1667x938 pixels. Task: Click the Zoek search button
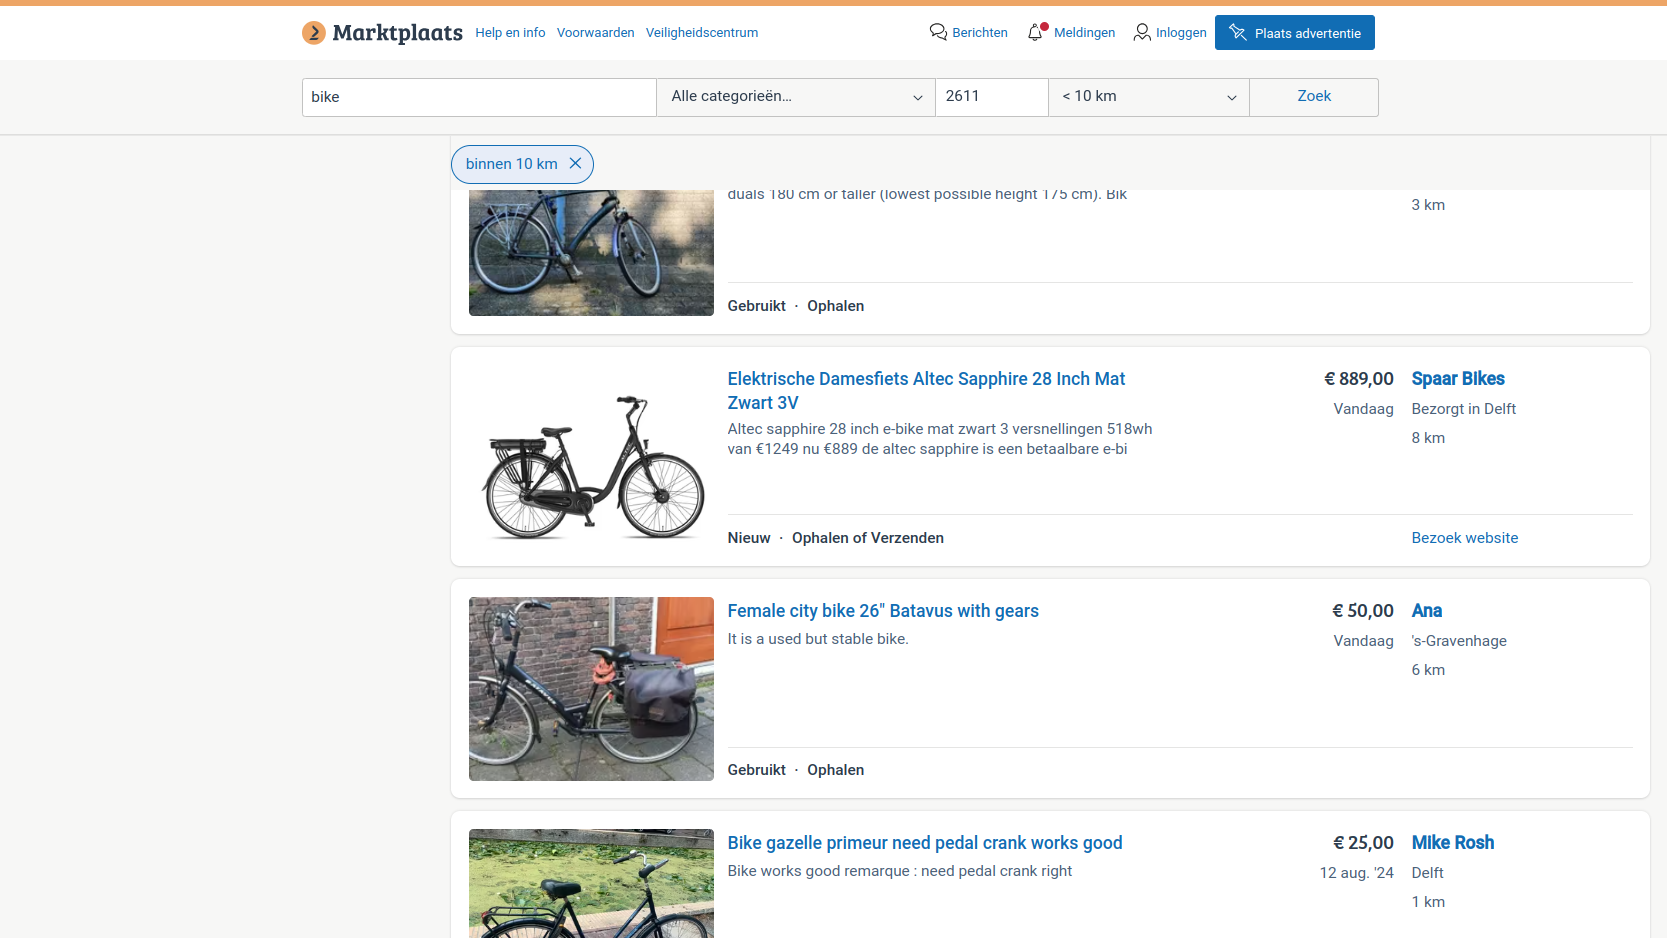(1314, 97)
